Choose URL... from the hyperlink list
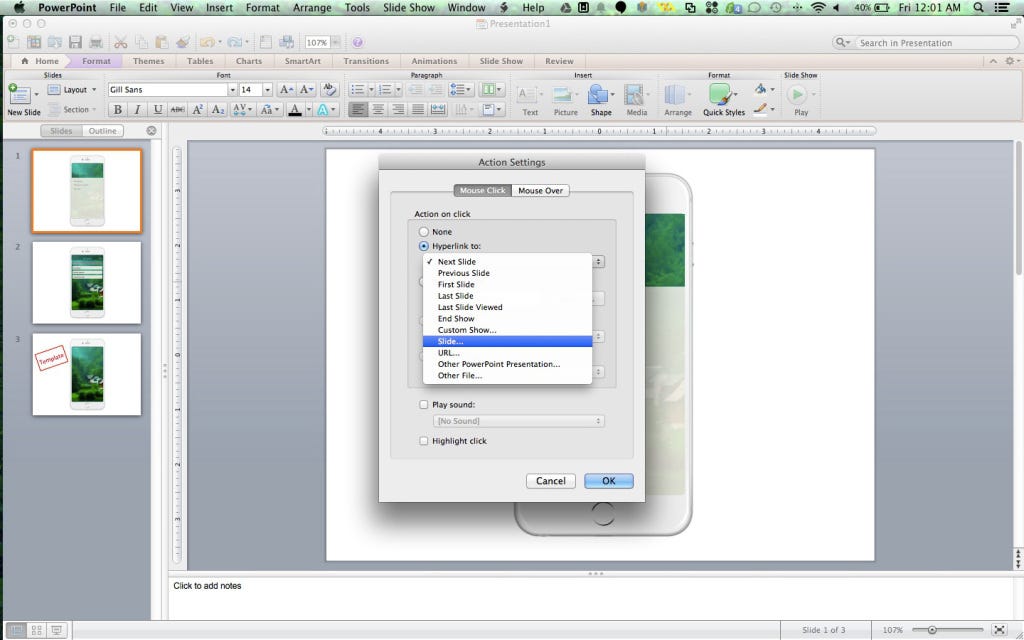This screenshot has width=1024, height=640. click(507, 353)
